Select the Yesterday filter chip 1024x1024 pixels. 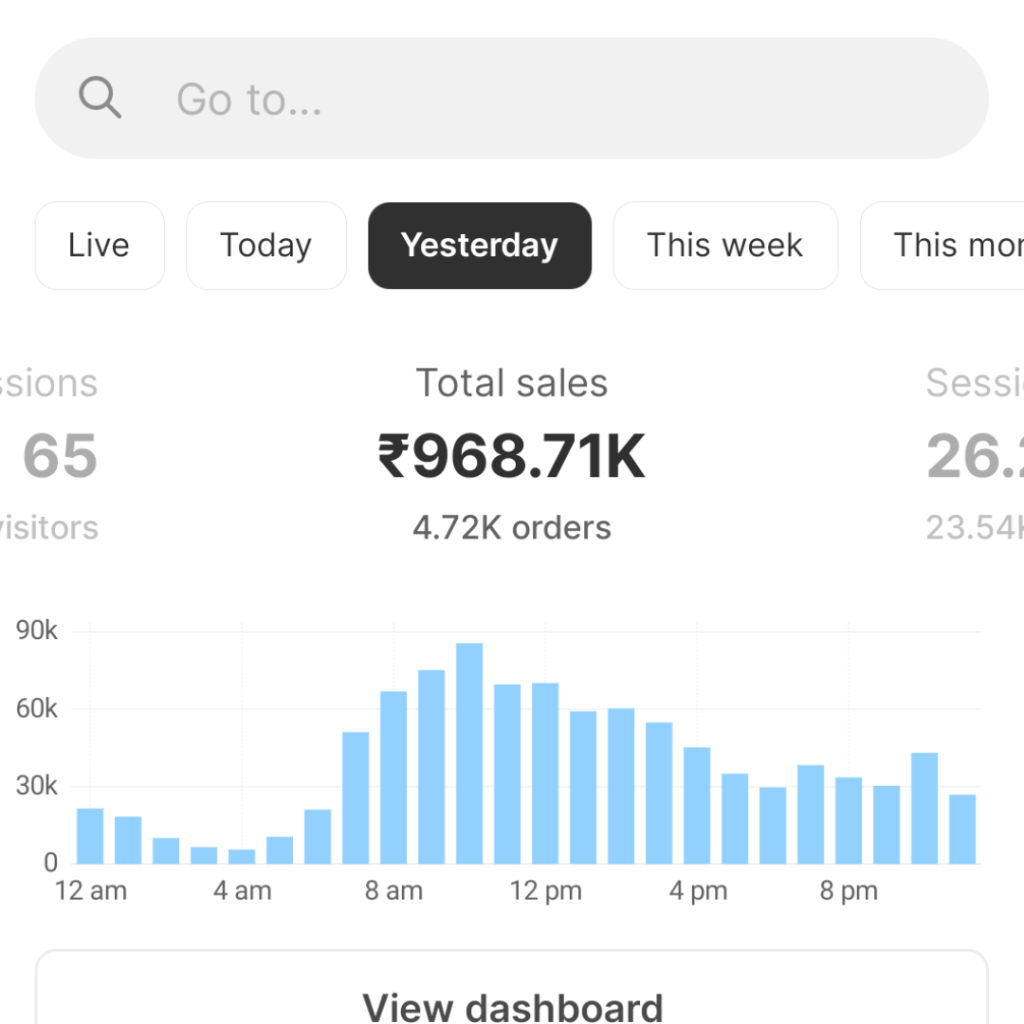(x=479, y=246)
